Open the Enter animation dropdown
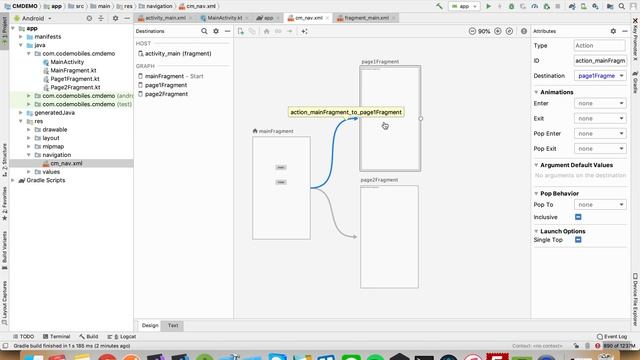The width and height of the screenshot is (640, 360). tap(600, 103)
